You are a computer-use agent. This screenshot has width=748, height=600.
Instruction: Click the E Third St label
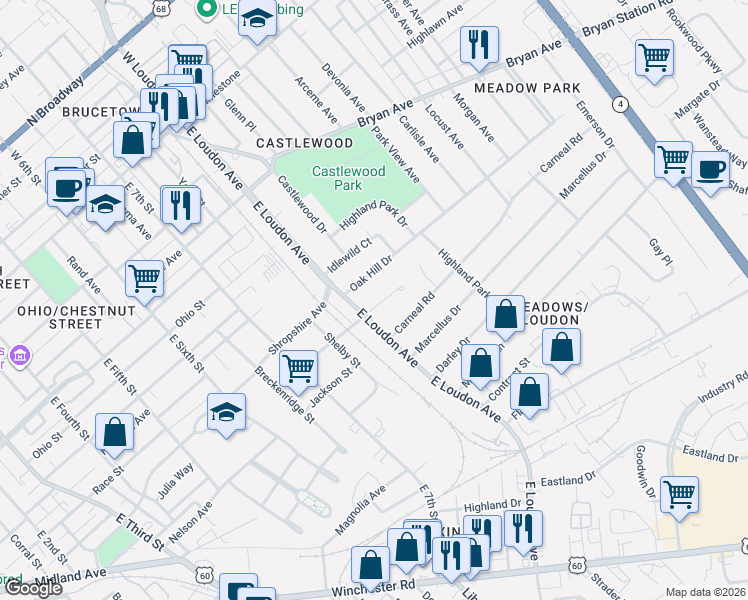point(140,532)
